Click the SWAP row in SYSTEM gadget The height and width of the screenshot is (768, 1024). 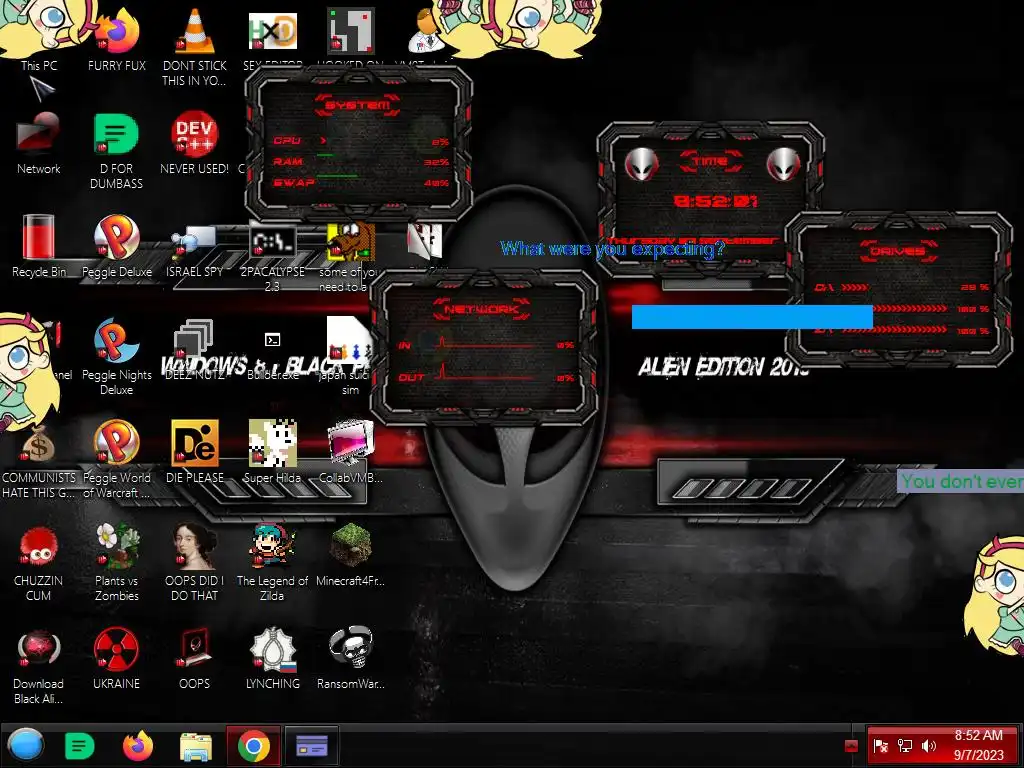360,182
